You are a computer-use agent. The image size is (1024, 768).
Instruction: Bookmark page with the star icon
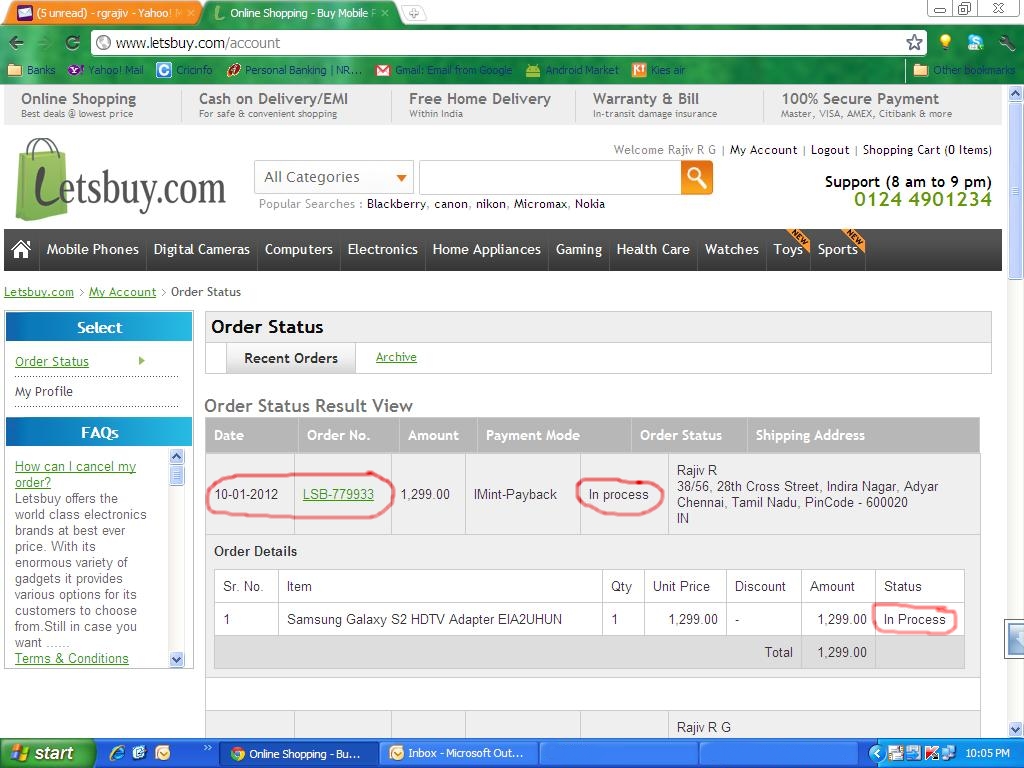click(x=913, y=42)
